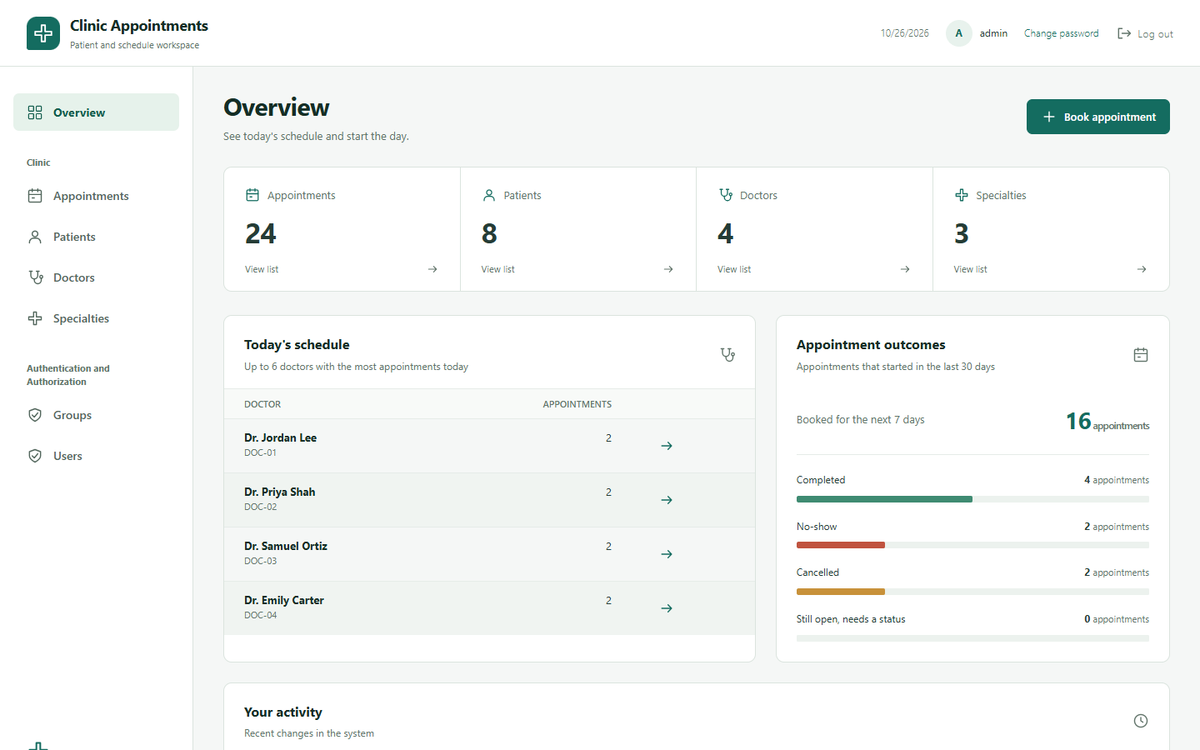The image size is (1200, 750).
Task: Click the 8 patients count
Action: coord(489,234)
